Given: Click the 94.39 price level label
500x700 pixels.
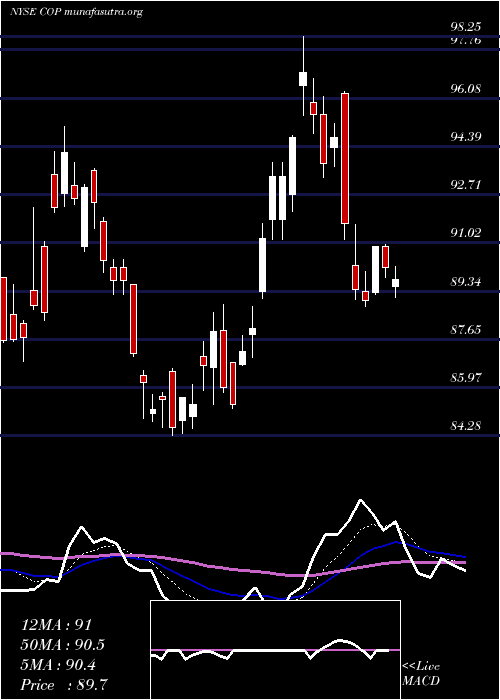Looking at the screenshot, I should pos(466,137).
